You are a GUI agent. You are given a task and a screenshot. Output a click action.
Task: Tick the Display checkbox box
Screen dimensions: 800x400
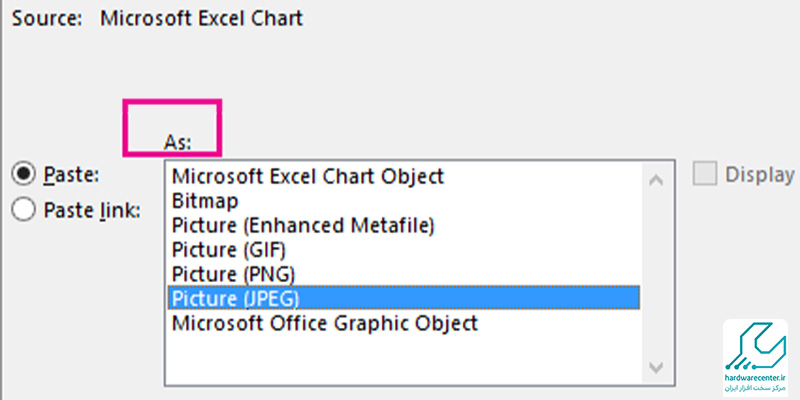pos(705,173)
